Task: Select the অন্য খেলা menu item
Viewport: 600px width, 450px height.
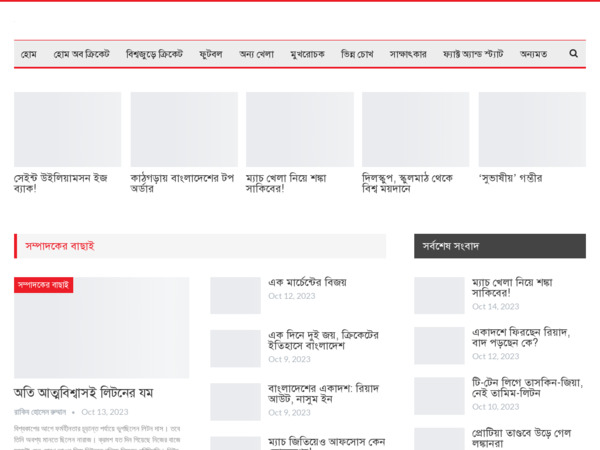Action: 256,54
